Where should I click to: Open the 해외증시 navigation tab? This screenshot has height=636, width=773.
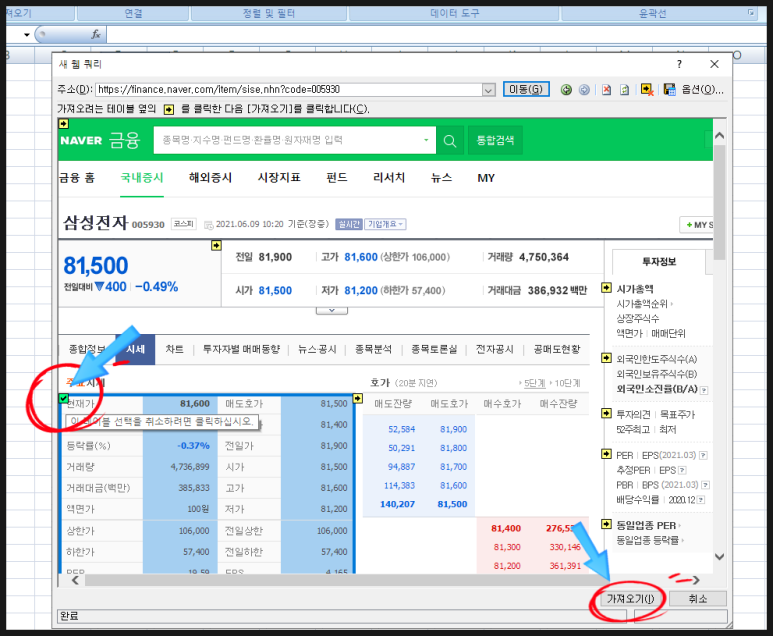[x=211, y=178]
